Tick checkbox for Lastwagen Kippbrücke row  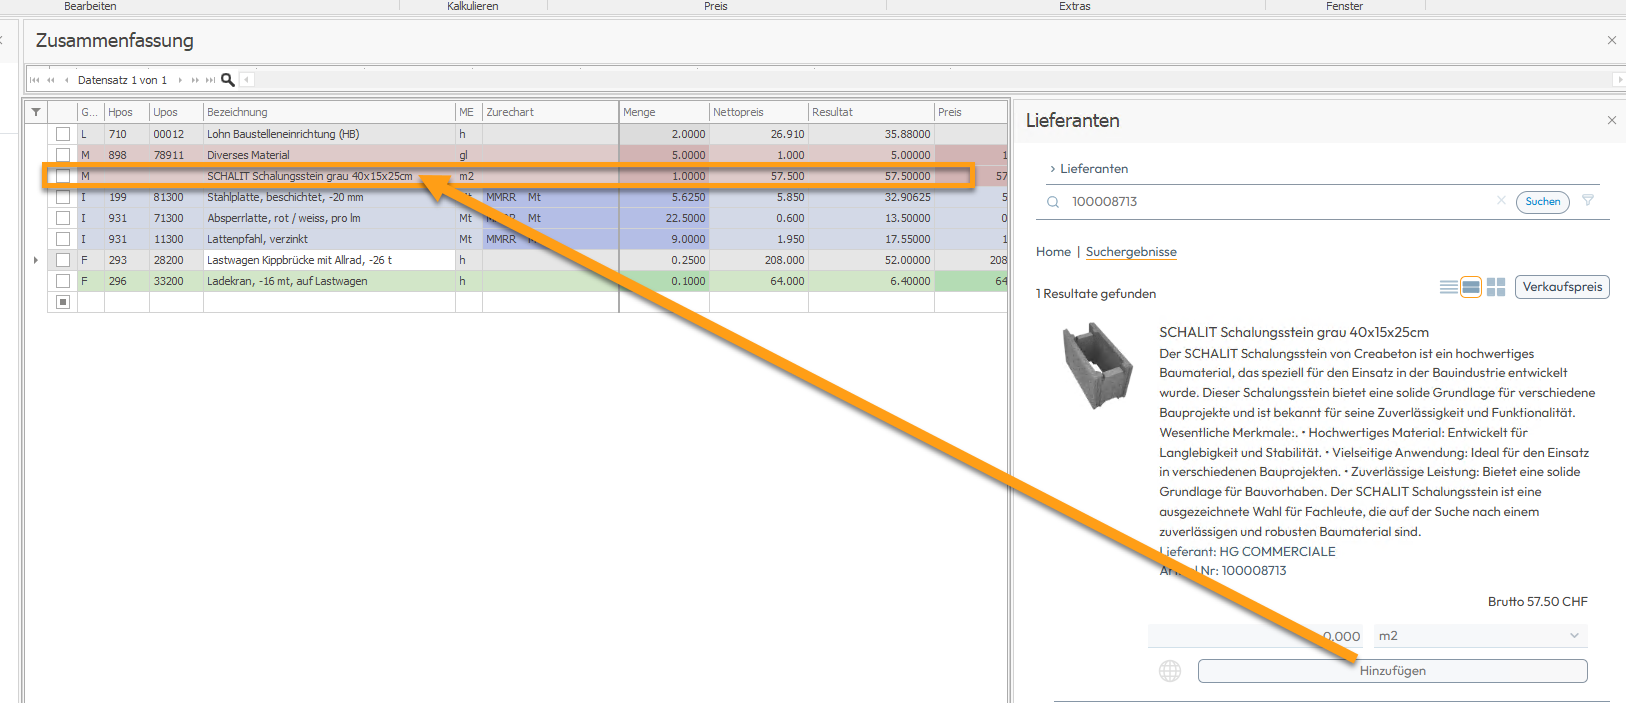click(63, 260)
